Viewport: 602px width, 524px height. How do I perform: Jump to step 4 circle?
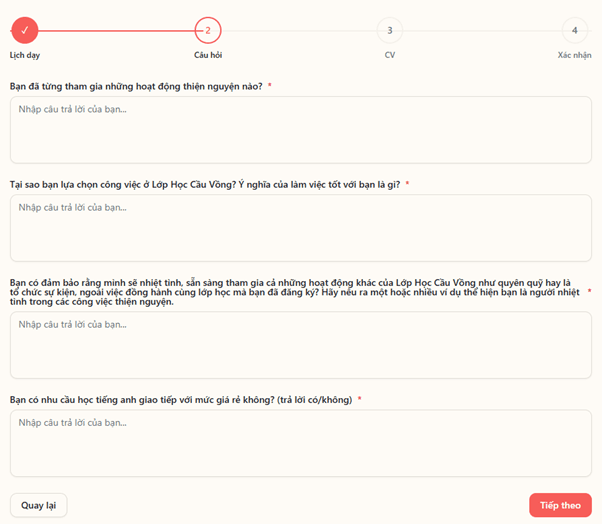[x=574, y=30]
